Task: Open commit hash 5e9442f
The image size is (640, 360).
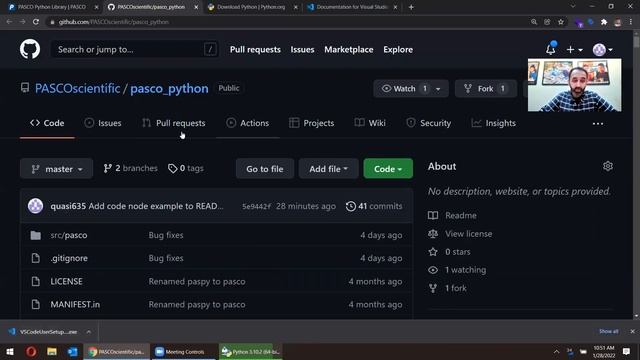Action: tap(256, 206)
